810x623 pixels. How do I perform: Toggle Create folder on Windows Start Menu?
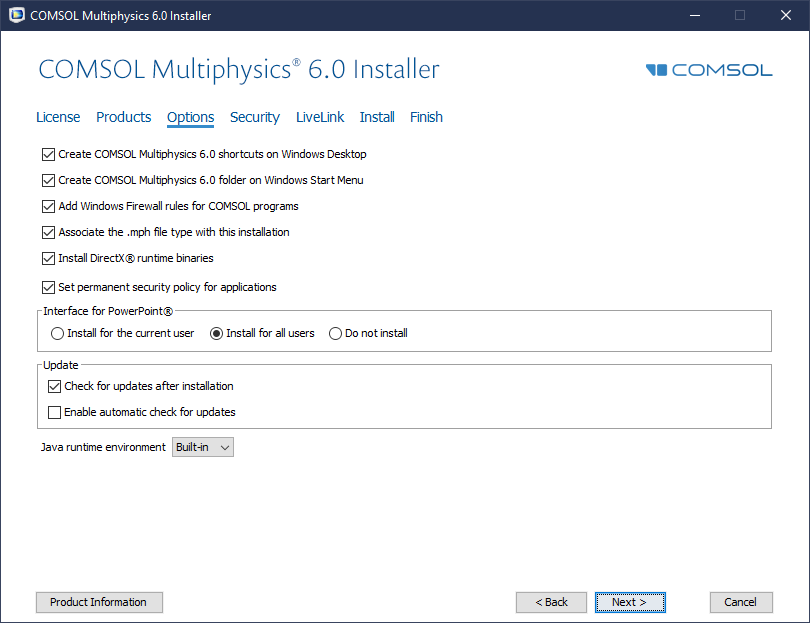[48, 181]
